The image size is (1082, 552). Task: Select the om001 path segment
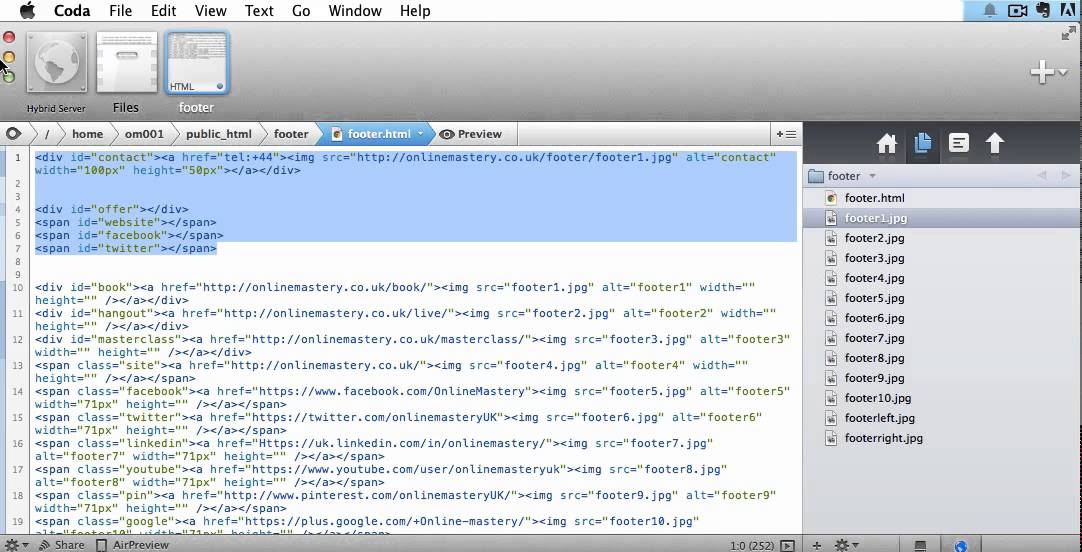click(144, 134)
